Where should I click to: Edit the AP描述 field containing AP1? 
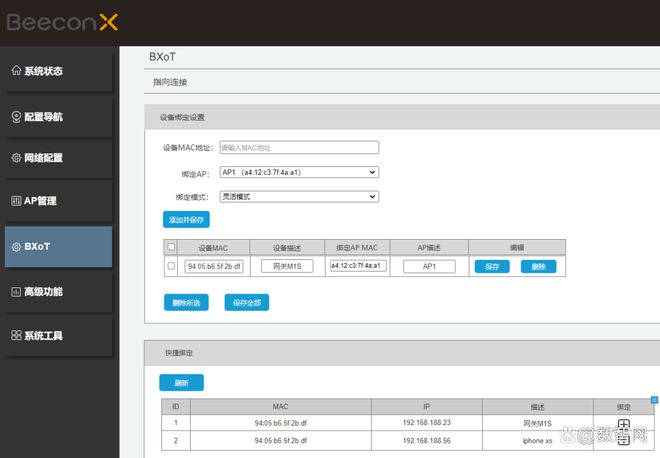[x=429, y=266]
